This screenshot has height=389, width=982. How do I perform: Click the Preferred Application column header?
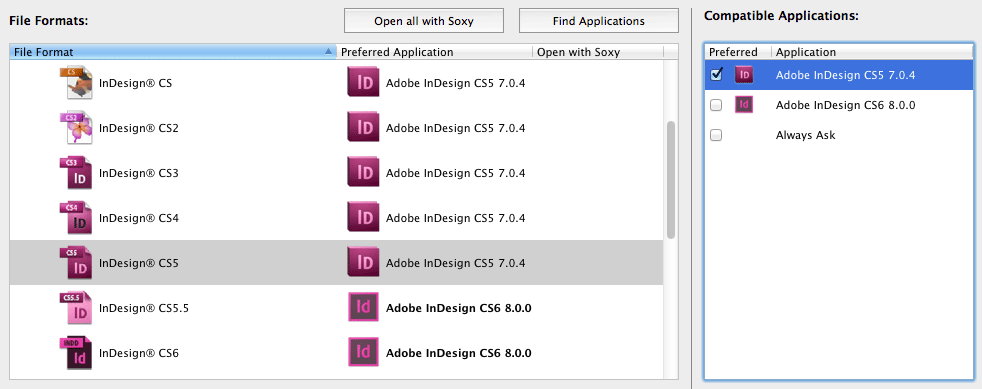[435, 52]
